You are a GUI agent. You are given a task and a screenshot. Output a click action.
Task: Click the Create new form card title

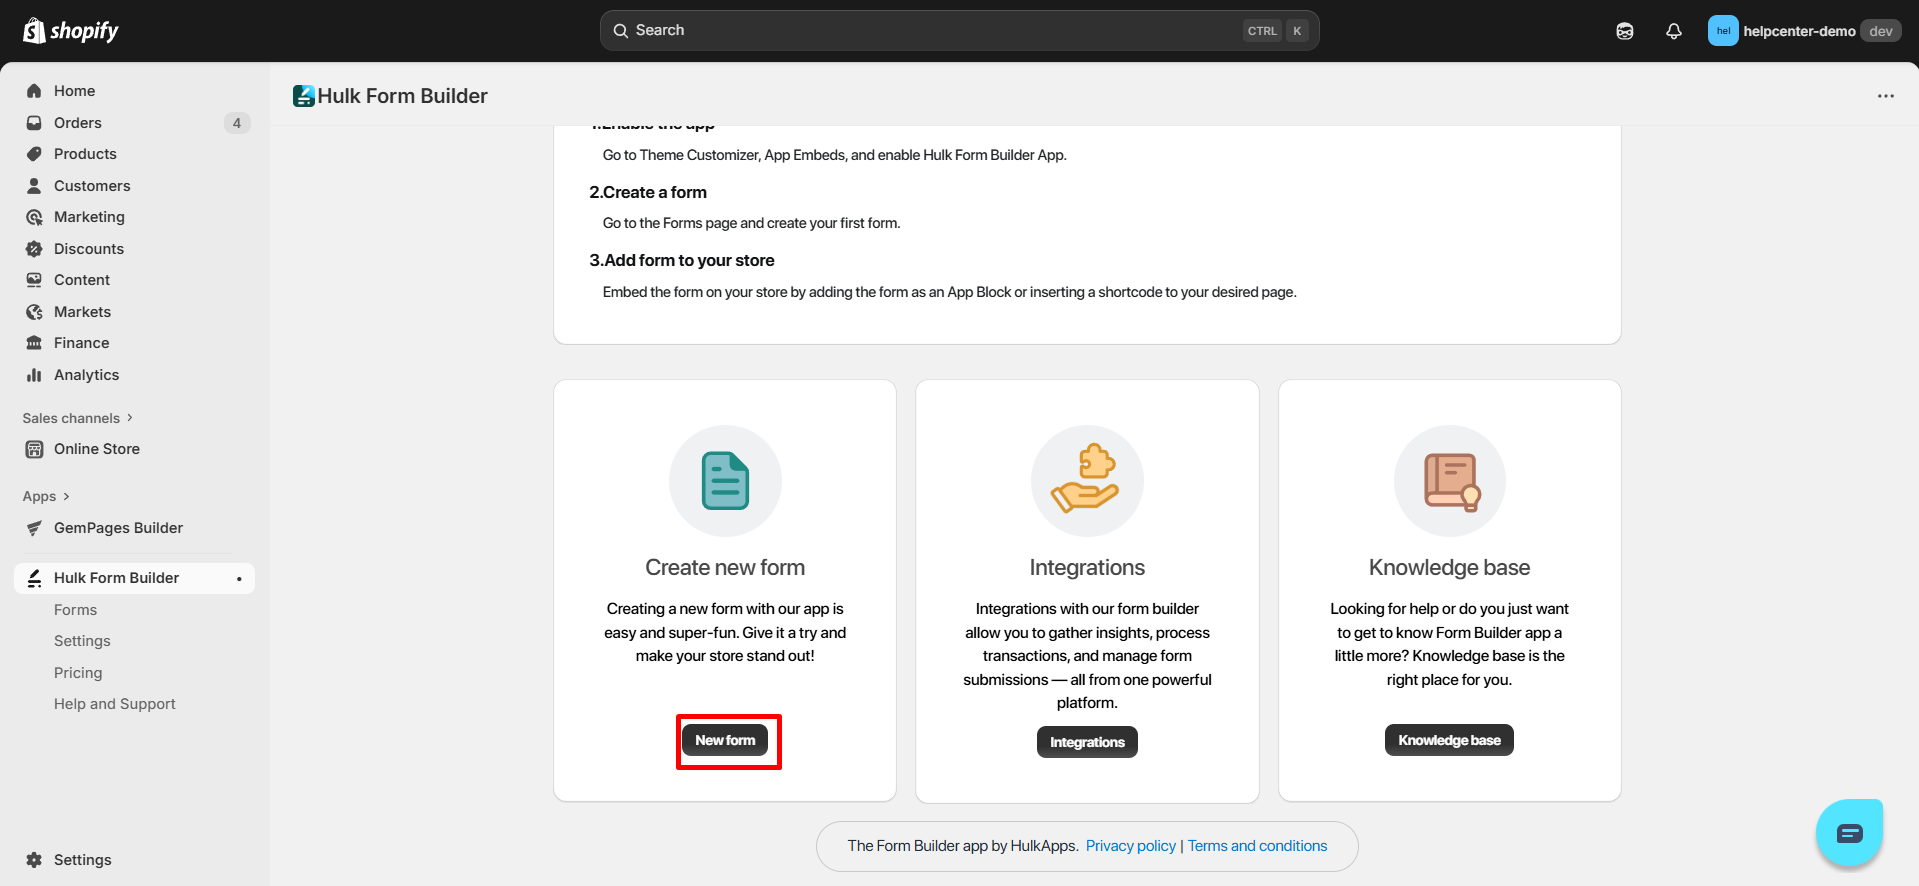[x=725, y=568]
